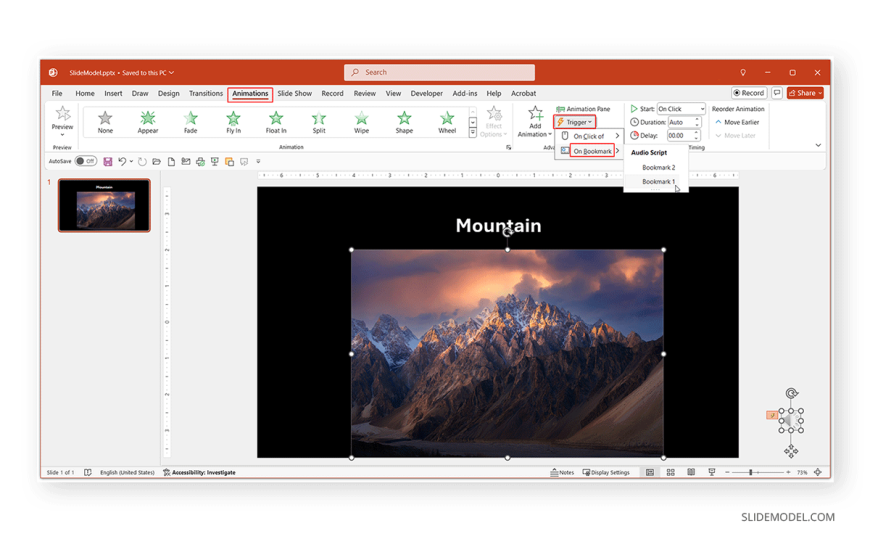The width and height of the screenshot is (870, 539).
Task: Open the Transitions tab
Action: coord(206,93)
